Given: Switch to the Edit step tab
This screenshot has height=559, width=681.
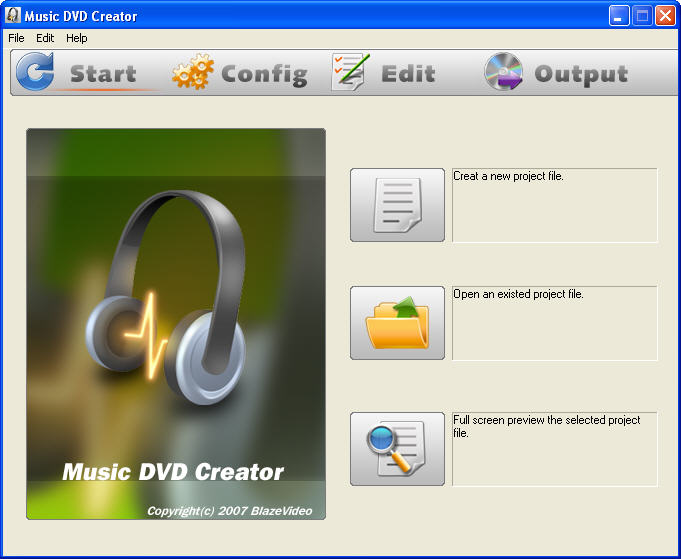Looking at the screenshot, I should tap(408, 73).
